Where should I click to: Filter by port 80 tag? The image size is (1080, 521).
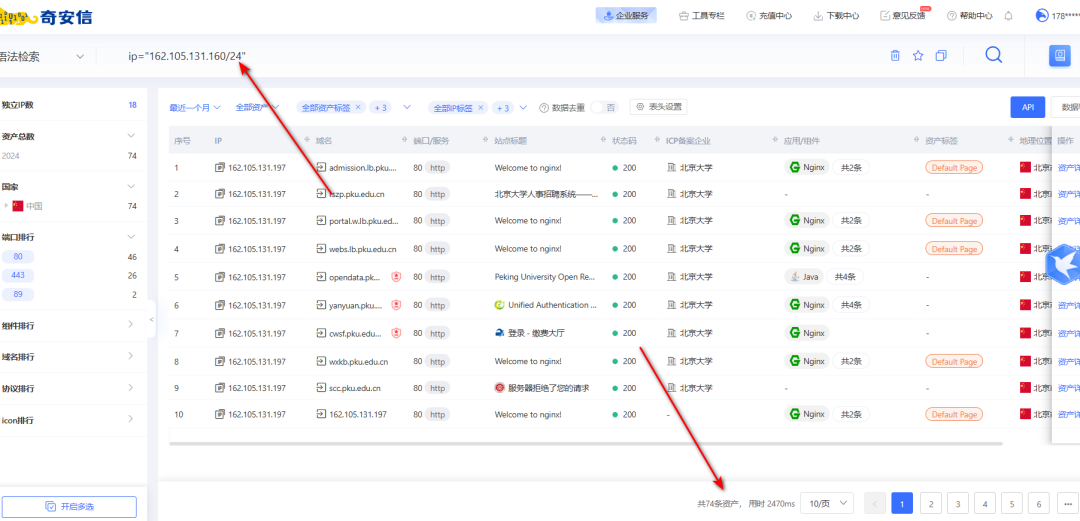18,257
